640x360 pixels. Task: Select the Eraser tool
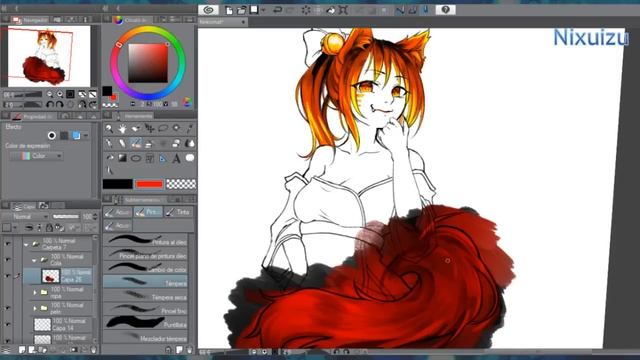click(176, 143)
